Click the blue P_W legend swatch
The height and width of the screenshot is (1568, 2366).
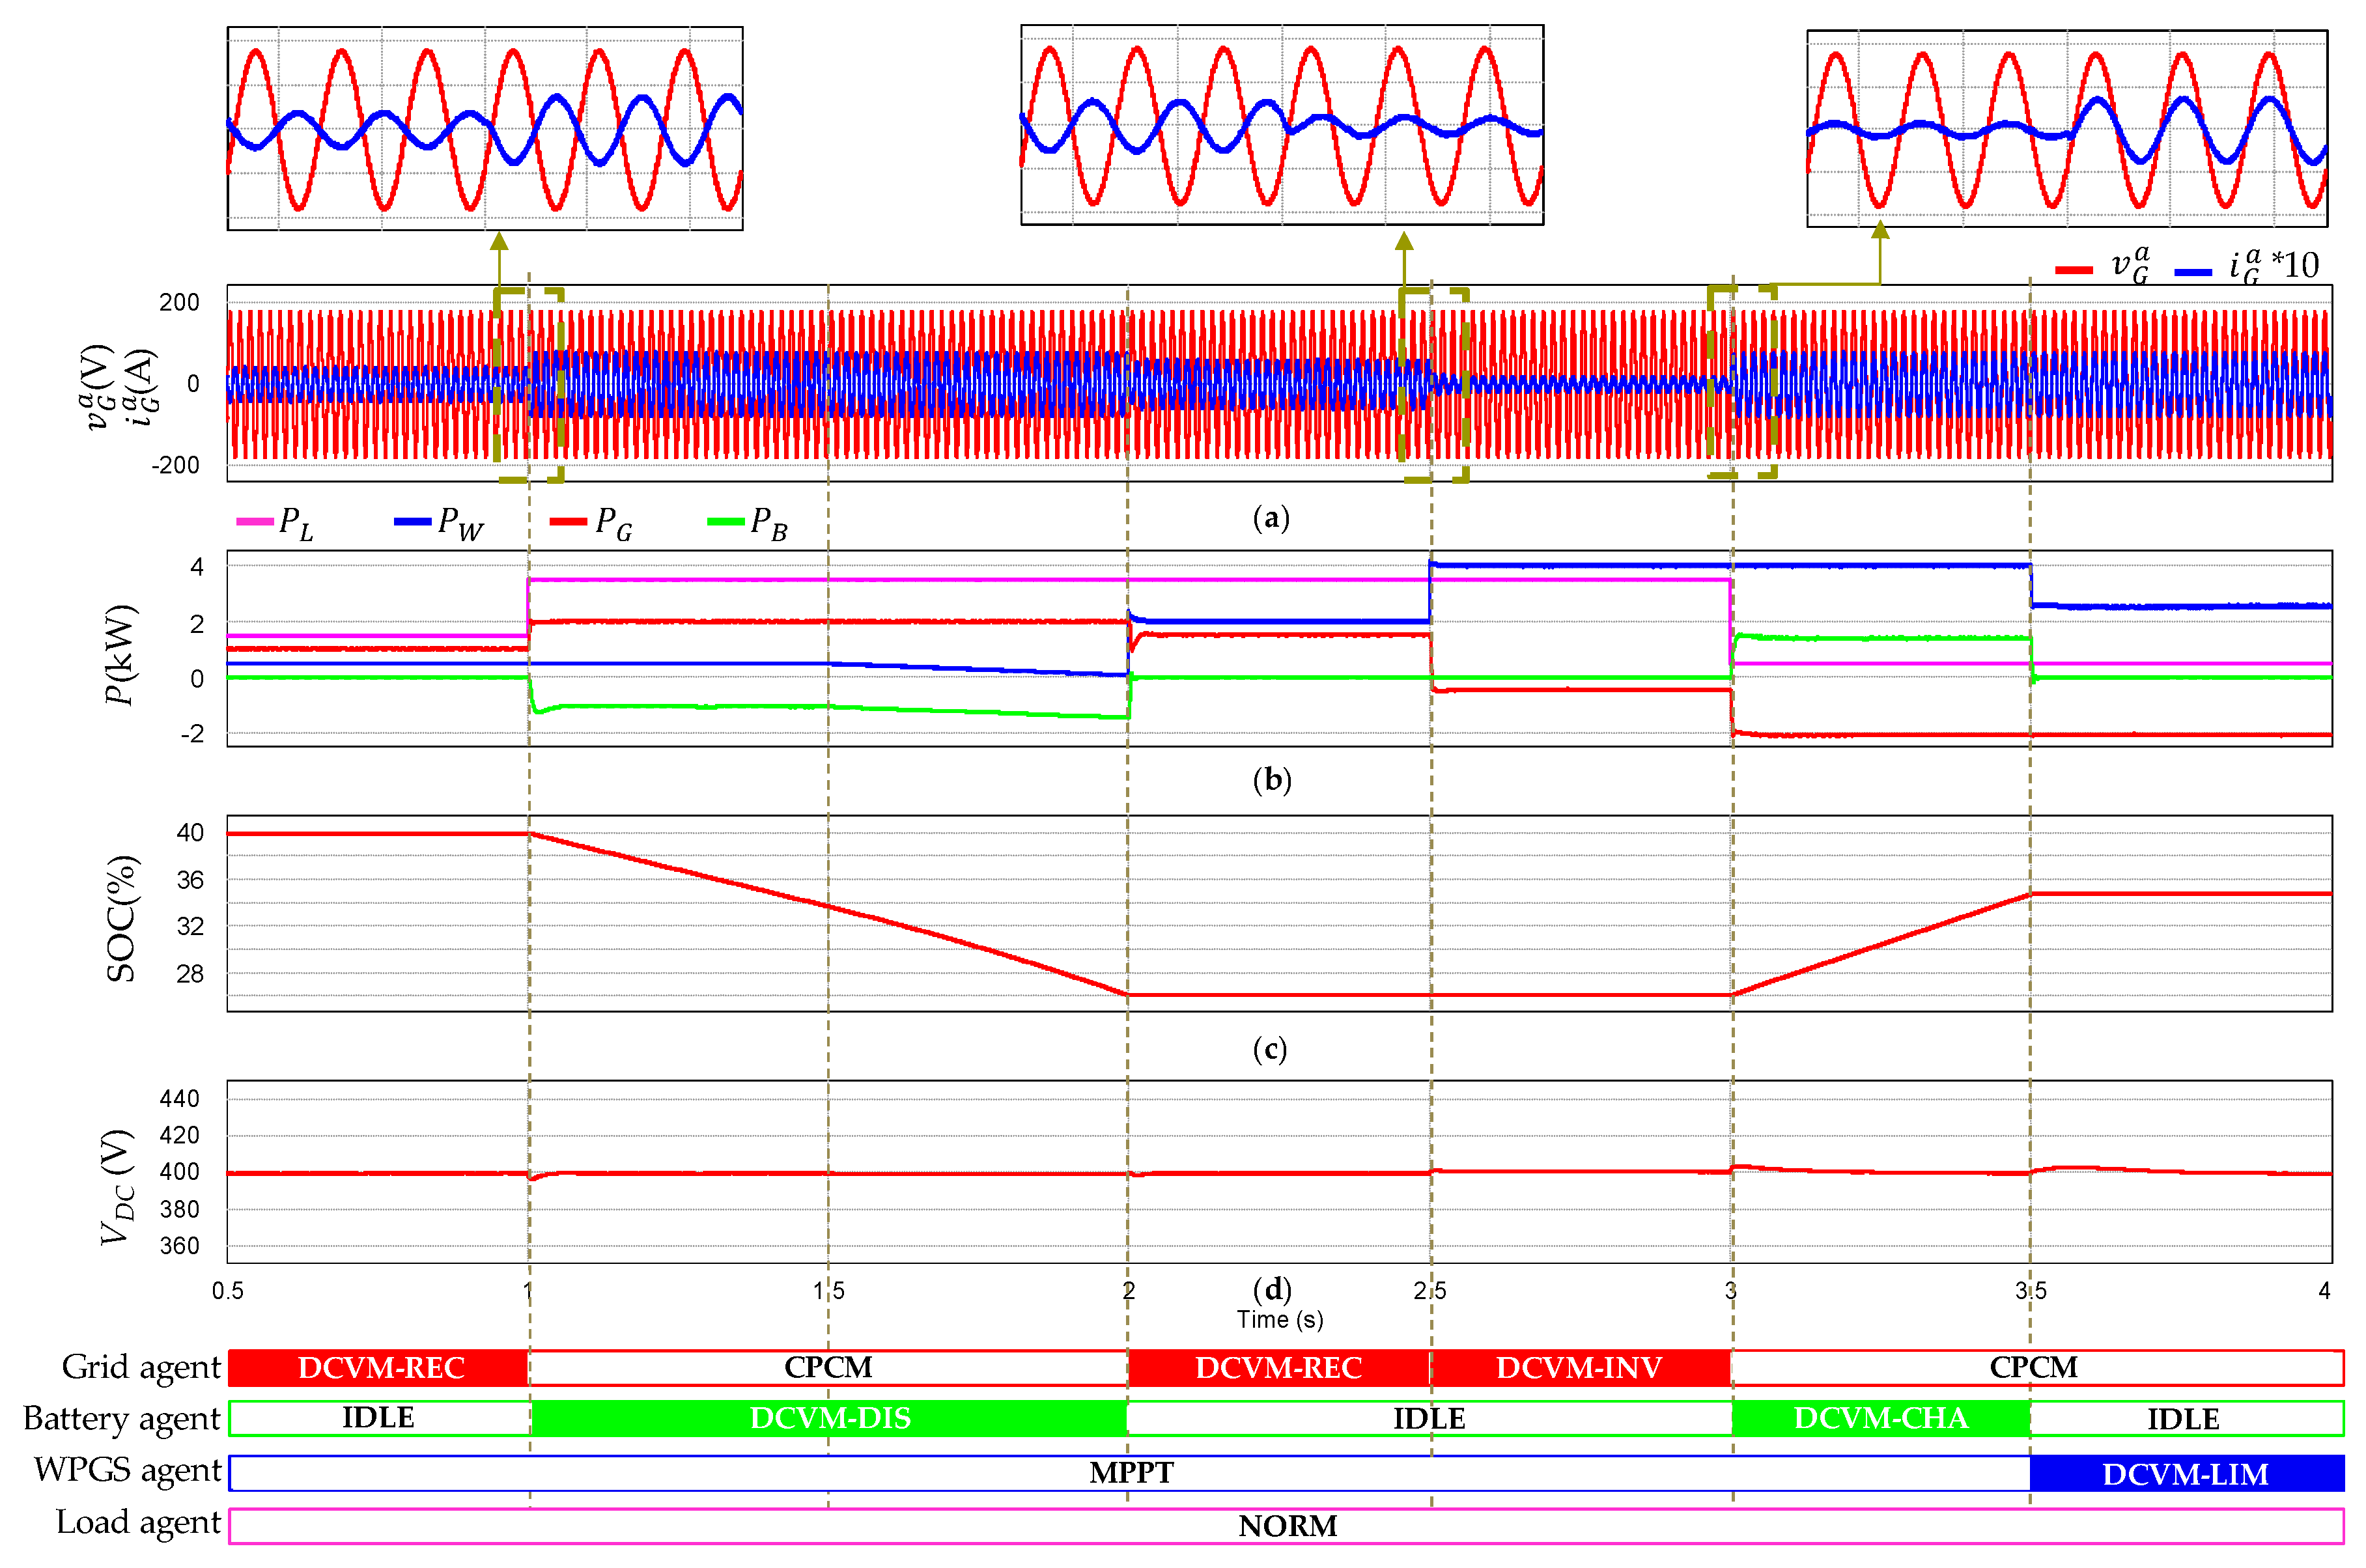pyautogui.click(x=412, y=521)
